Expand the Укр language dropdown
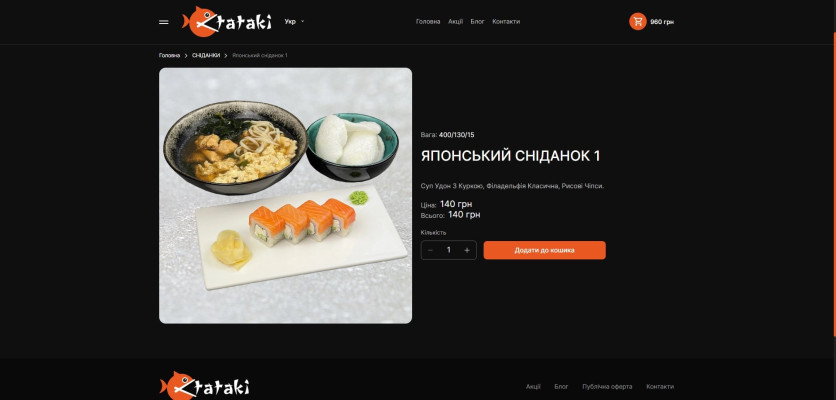This screenshot has height=400, width=836. pos(294,22)
